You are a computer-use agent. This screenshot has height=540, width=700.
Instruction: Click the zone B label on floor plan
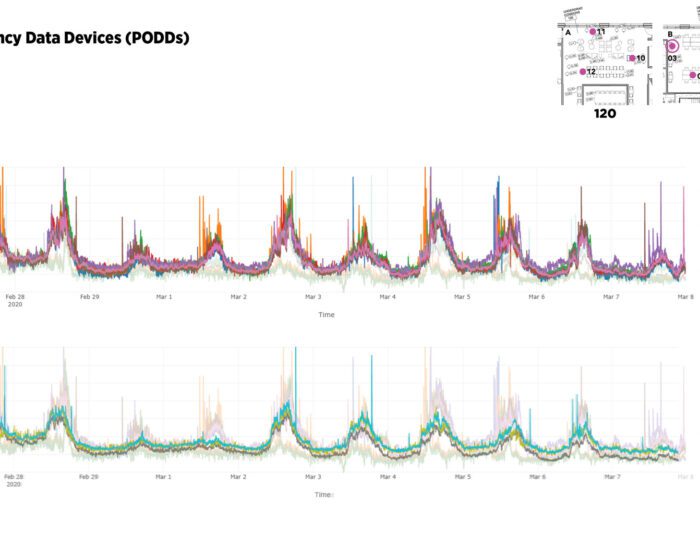(669, 33)
